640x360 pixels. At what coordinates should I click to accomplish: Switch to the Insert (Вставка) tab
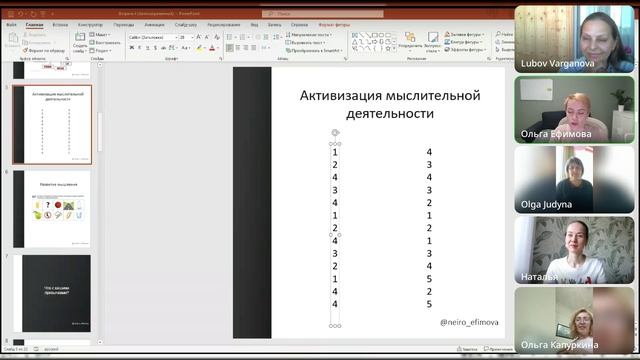pos(60,25)
